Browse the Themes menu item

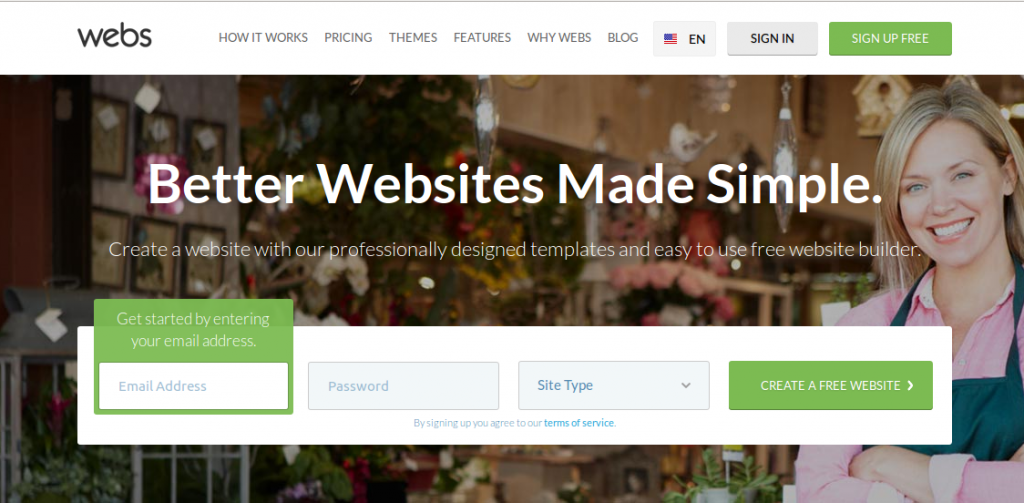coord(413,38)
